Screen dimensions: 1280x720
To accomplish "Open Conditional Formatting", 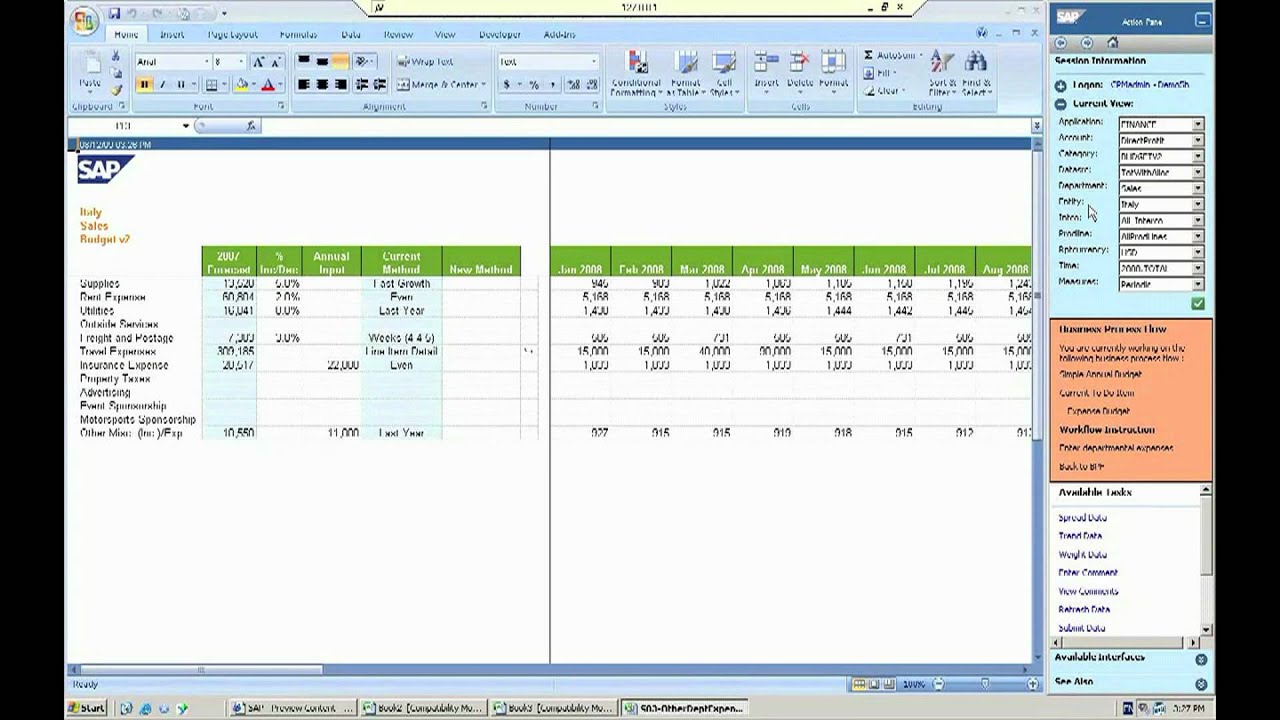I will 636,74.
